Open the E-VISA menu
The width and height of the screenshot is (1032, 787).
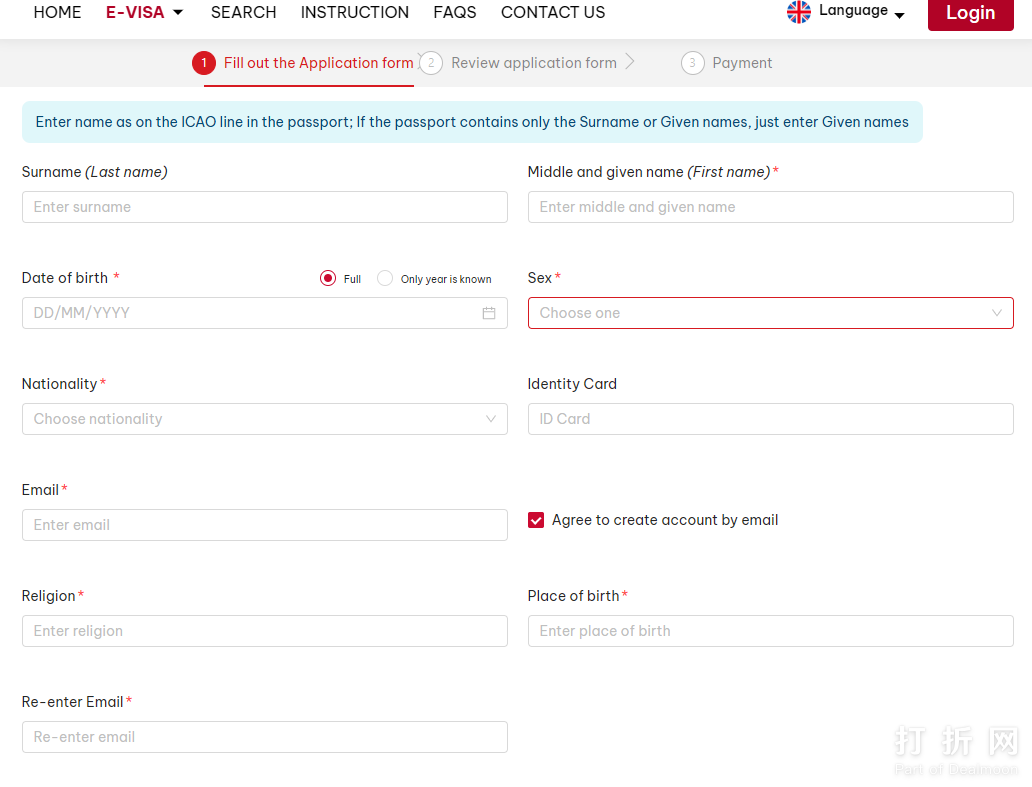[x=144, y=12]
